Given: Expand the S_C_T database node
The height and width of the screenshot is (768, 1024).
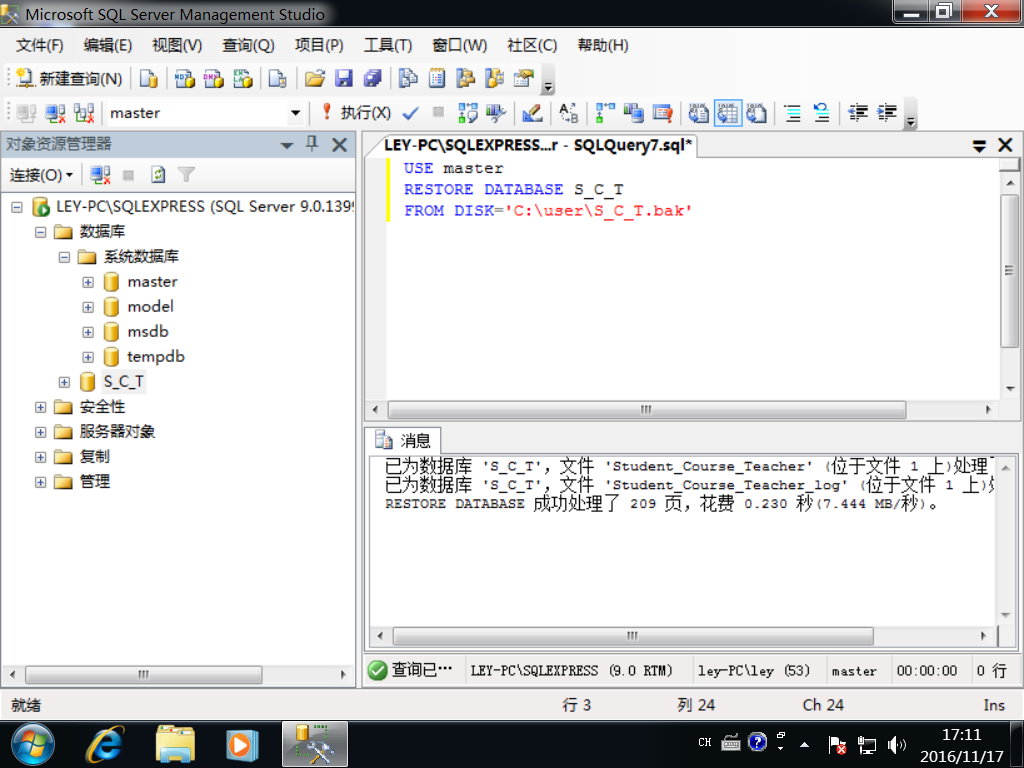Looking at the screenshot, I should pyautogui.click(x=64, y=383).
